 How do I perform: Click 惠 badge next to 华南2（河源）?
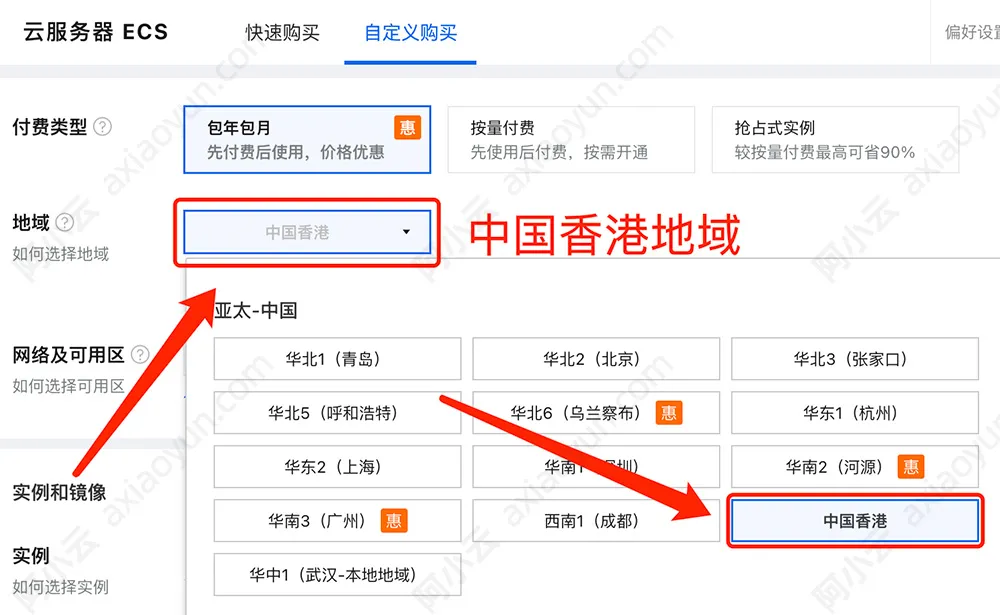tap(910, 467)
